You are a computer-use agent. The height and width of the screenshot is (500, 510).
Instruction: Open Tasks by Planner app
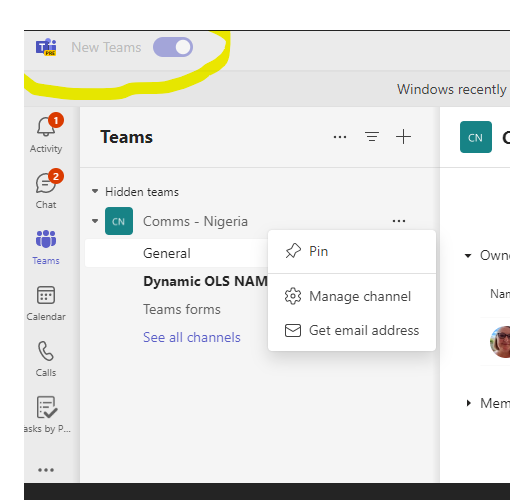click(47, 414)
